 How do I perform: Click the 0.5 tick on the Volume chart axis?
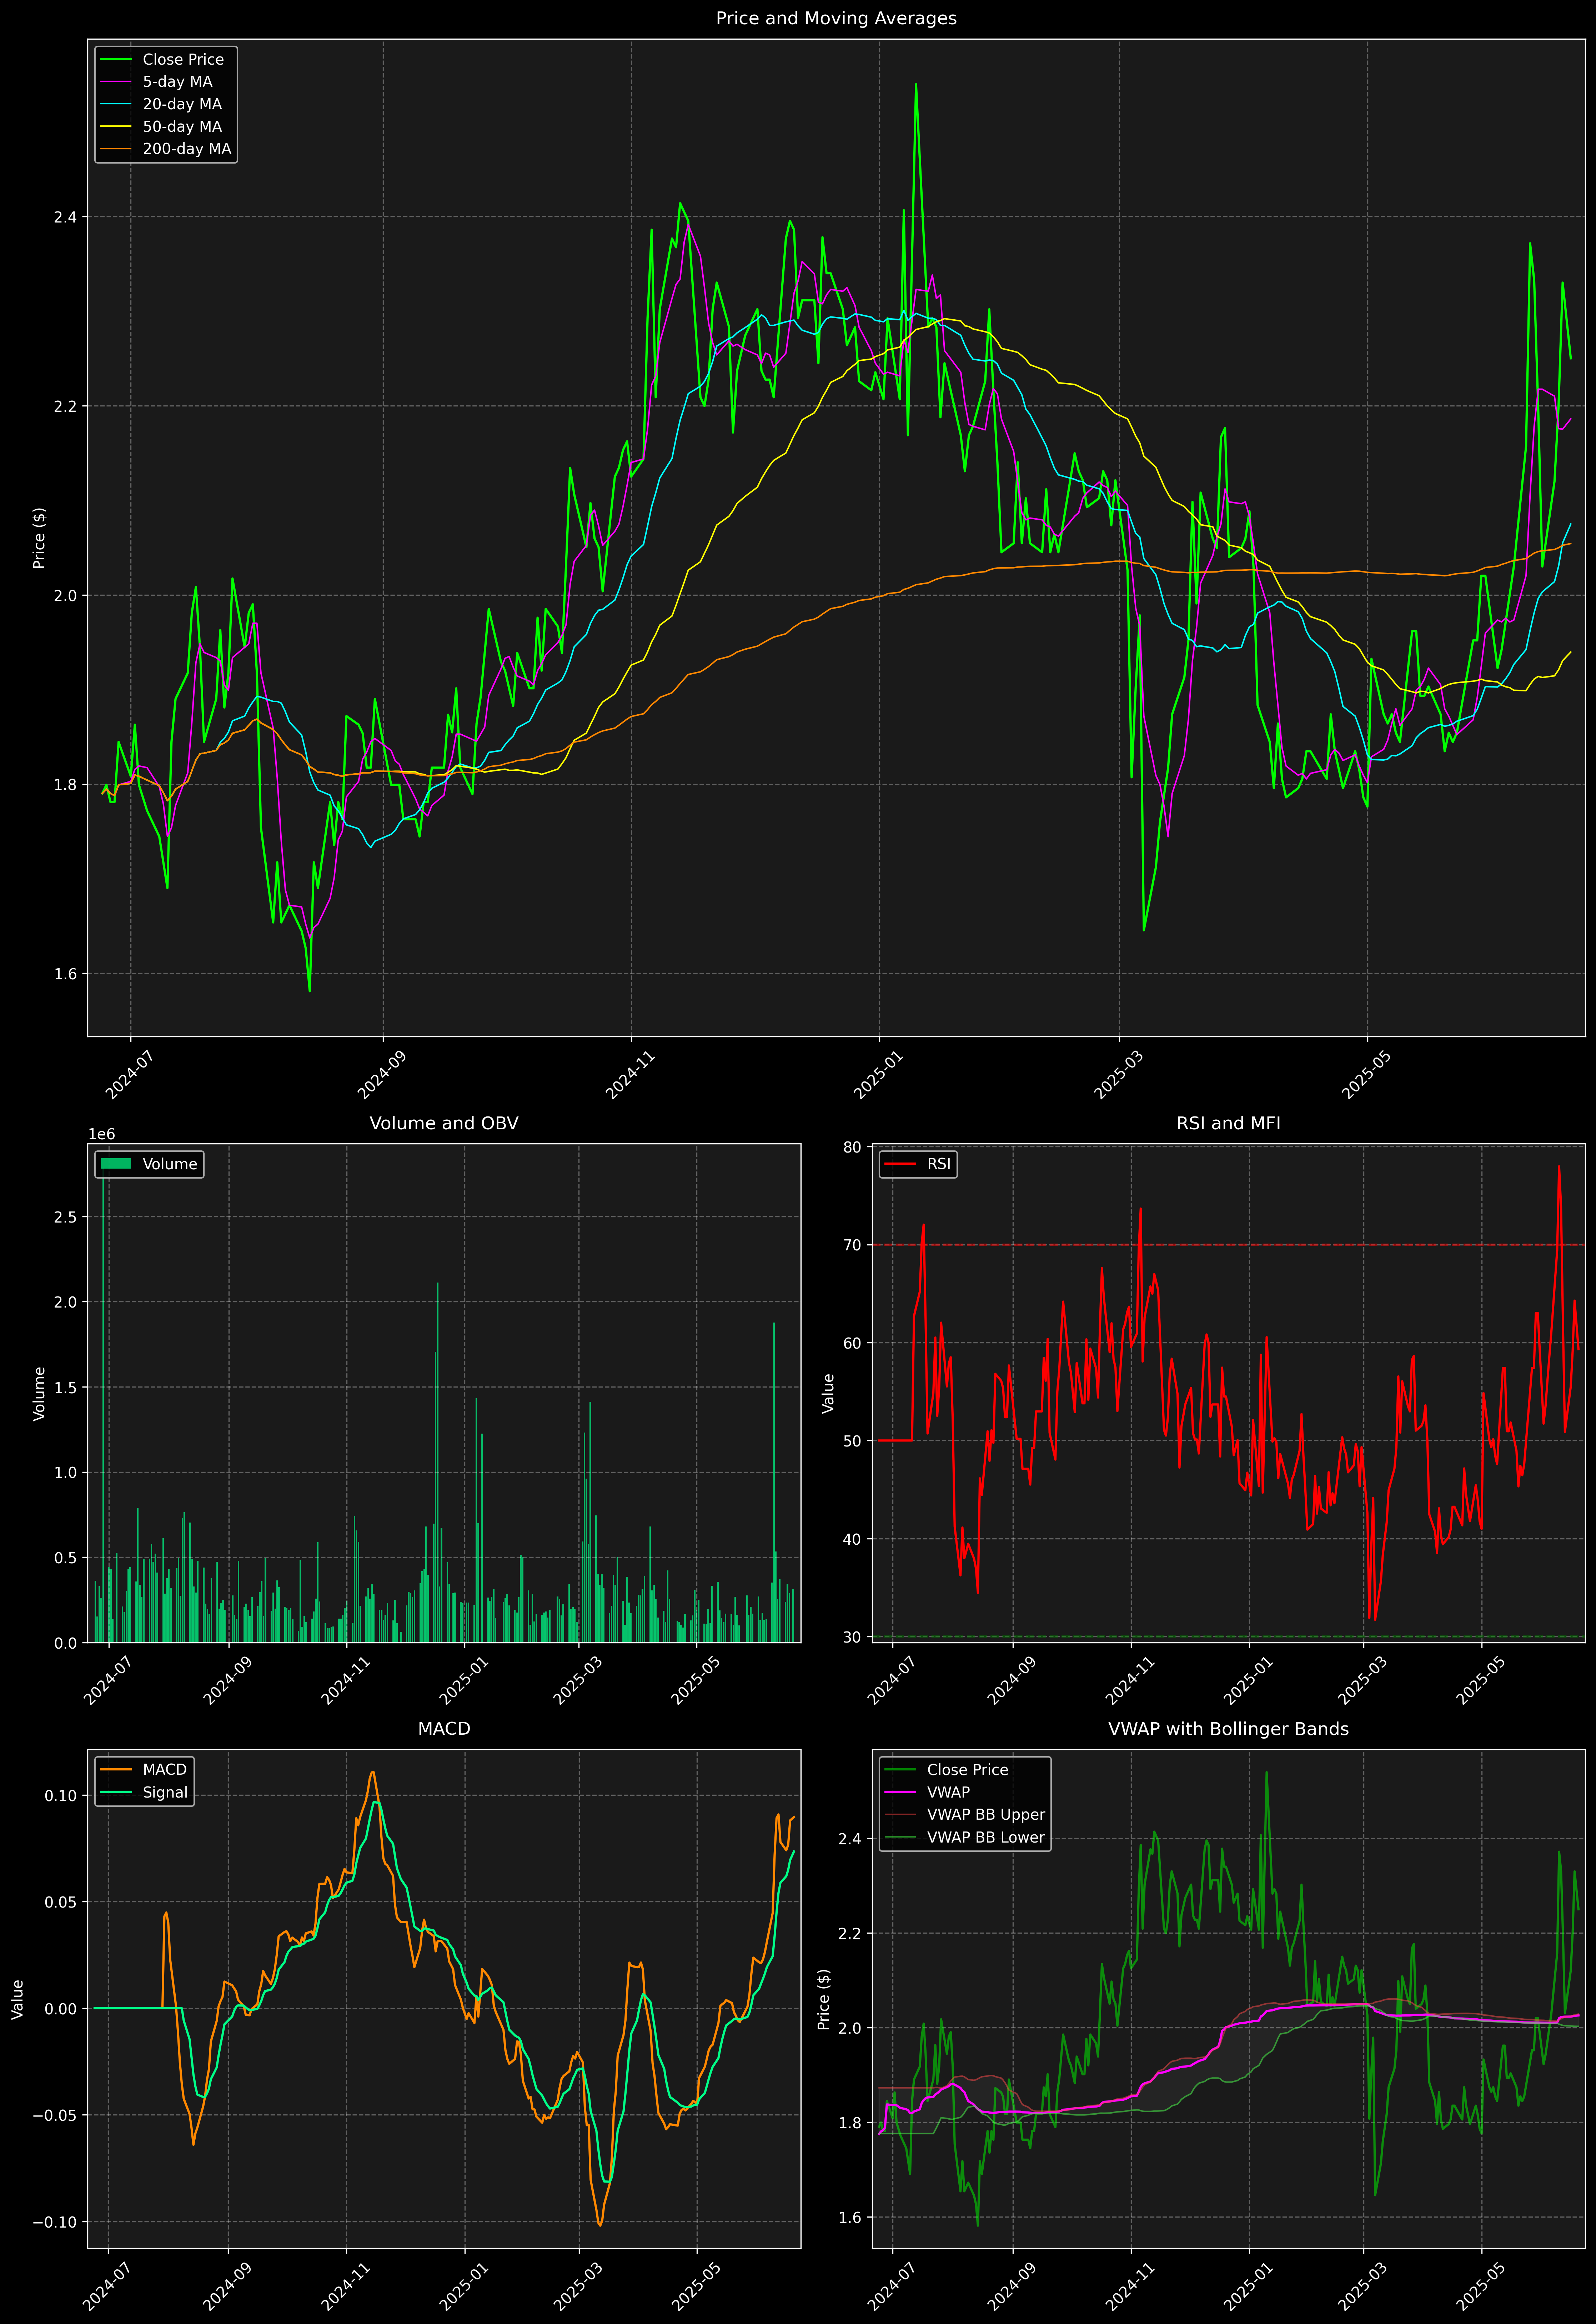coord(65,1558)
